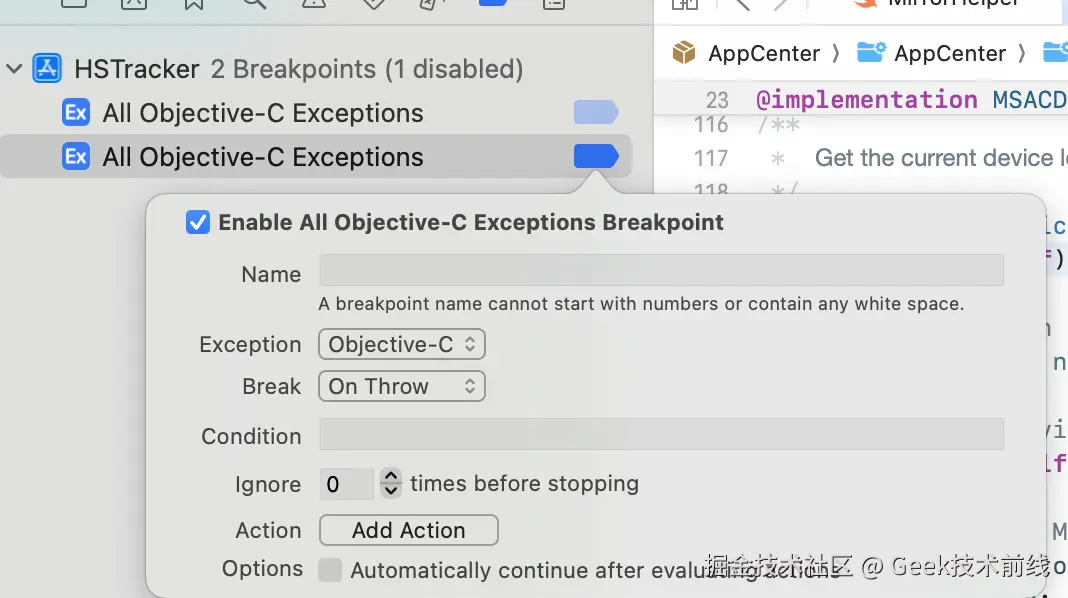Open the Report navigator icon
1068x598 pixels.
554,3
